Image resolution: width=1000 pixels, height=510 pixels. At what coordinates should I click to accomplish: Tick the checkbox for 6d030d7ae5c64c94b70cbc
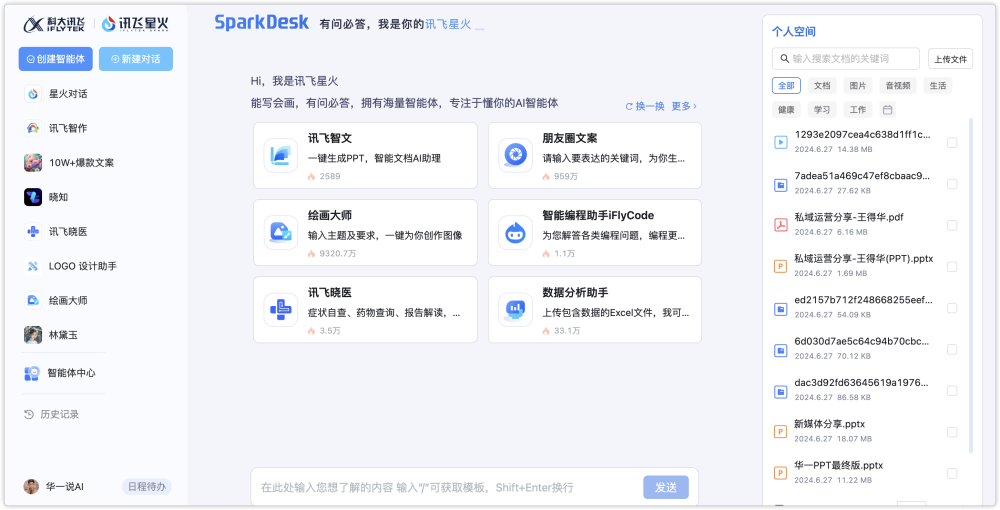pyautogui.click(x=952, y=349)
